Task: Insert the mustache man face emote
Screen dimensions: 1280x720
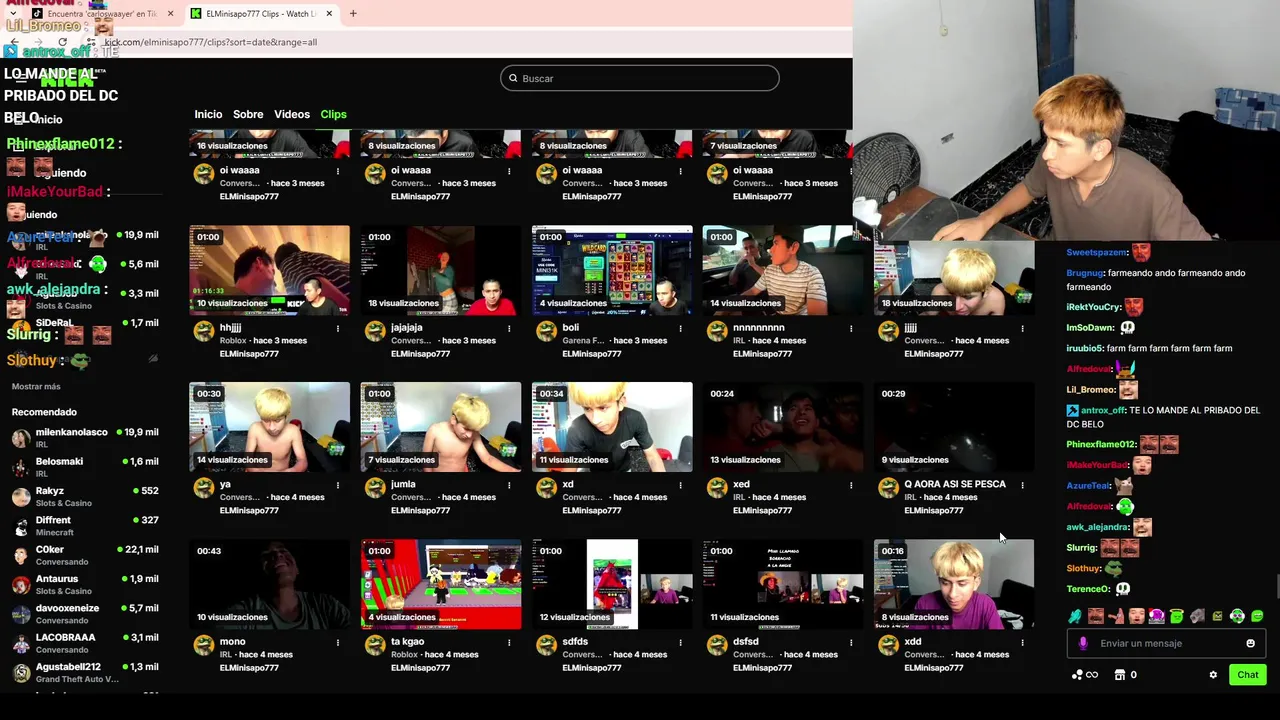Action: tap(1096, 616)
